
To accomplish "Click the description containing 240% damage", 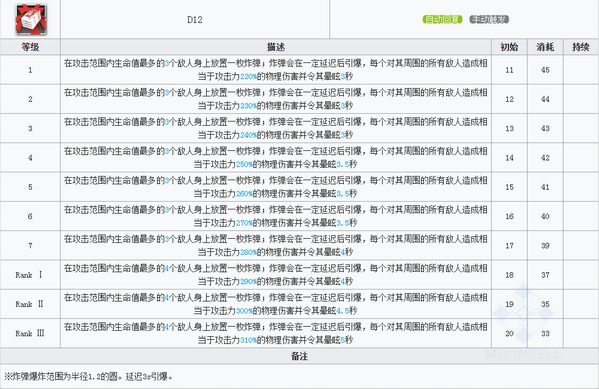I will point(275,128).
